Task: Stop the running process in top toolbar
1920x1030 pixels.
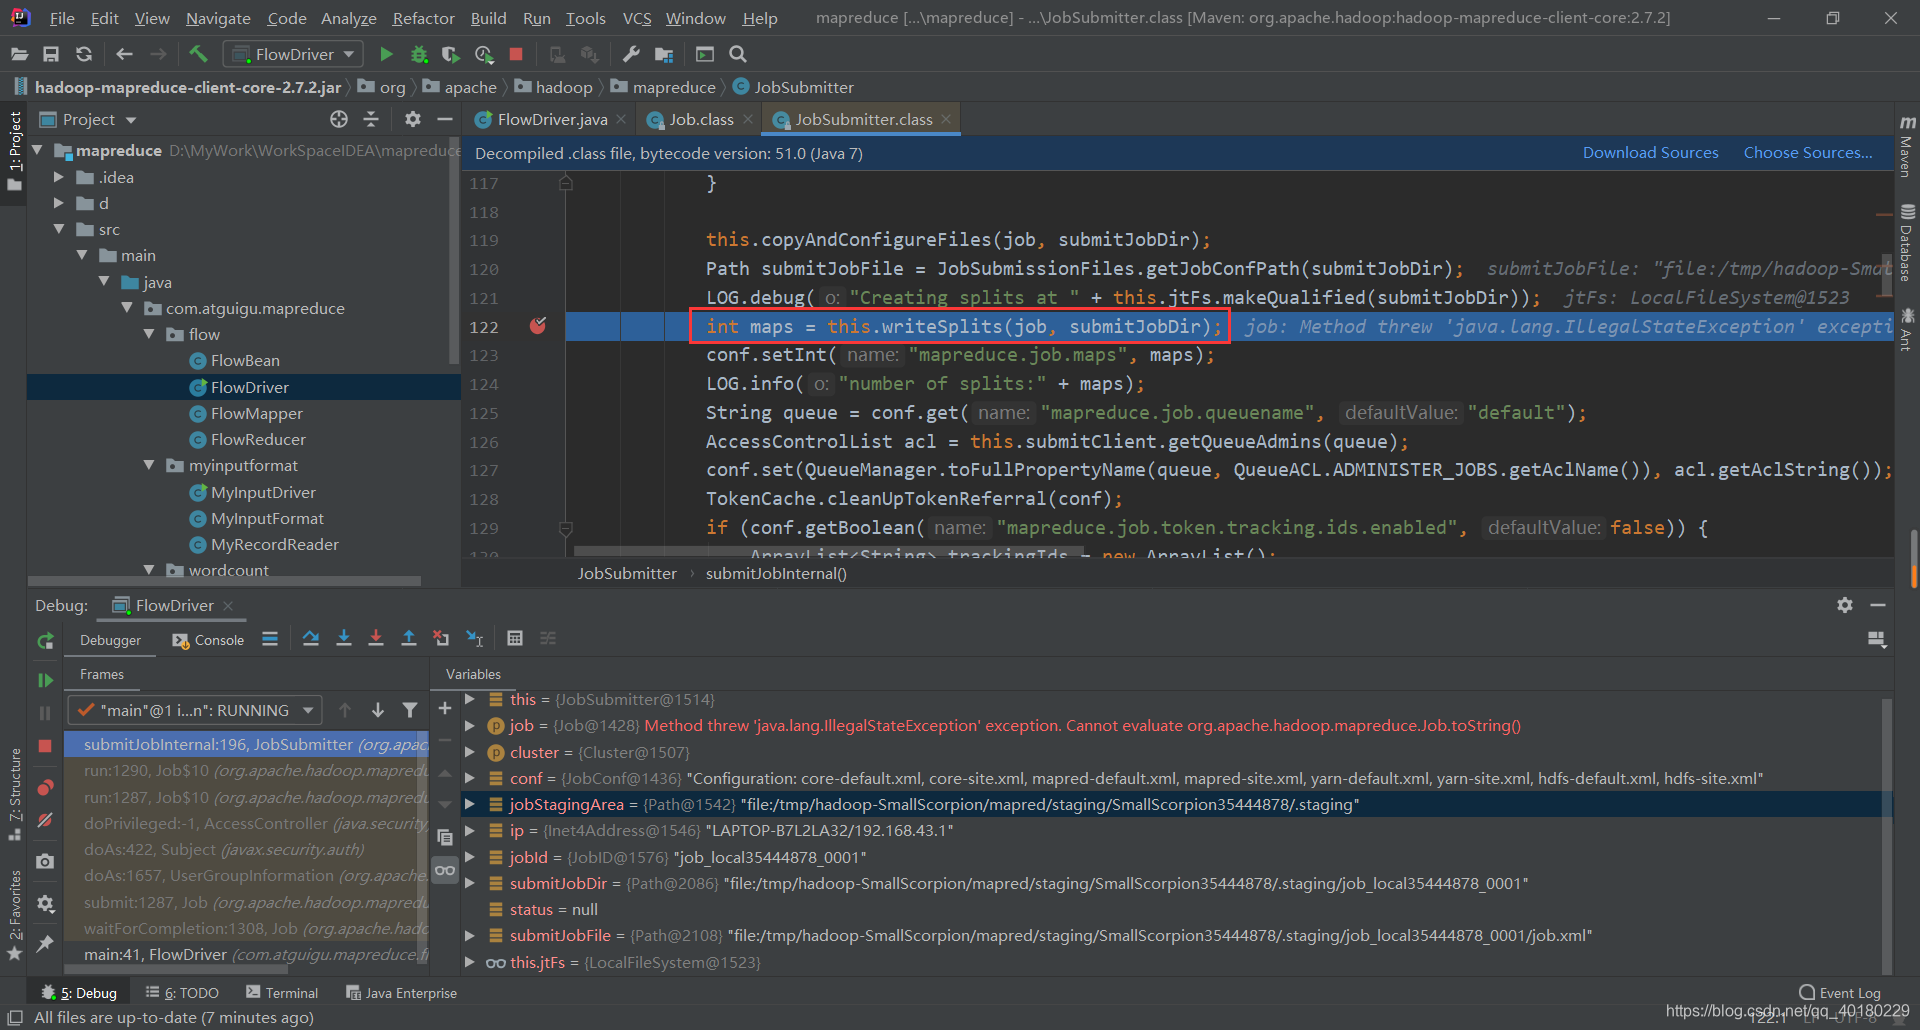Action: pyautogui.click(x=516, y=54)
